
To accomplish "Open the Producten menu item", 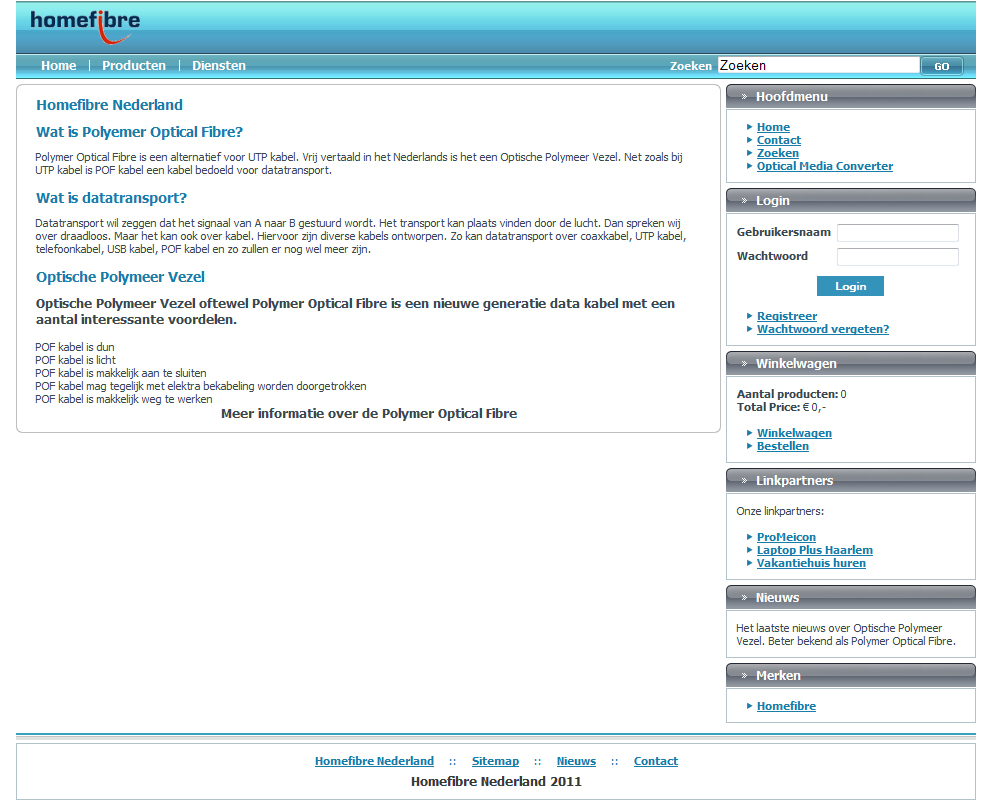I will click(134, 66).
